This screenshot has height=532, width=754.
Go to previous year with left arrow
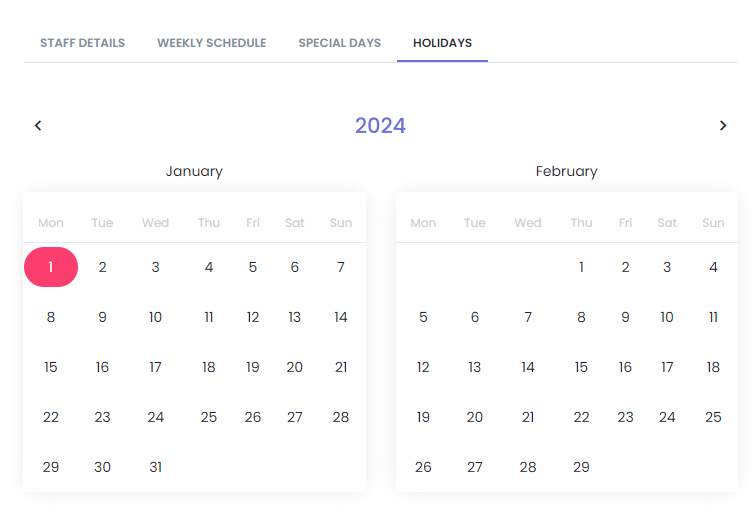coord(38,125)
